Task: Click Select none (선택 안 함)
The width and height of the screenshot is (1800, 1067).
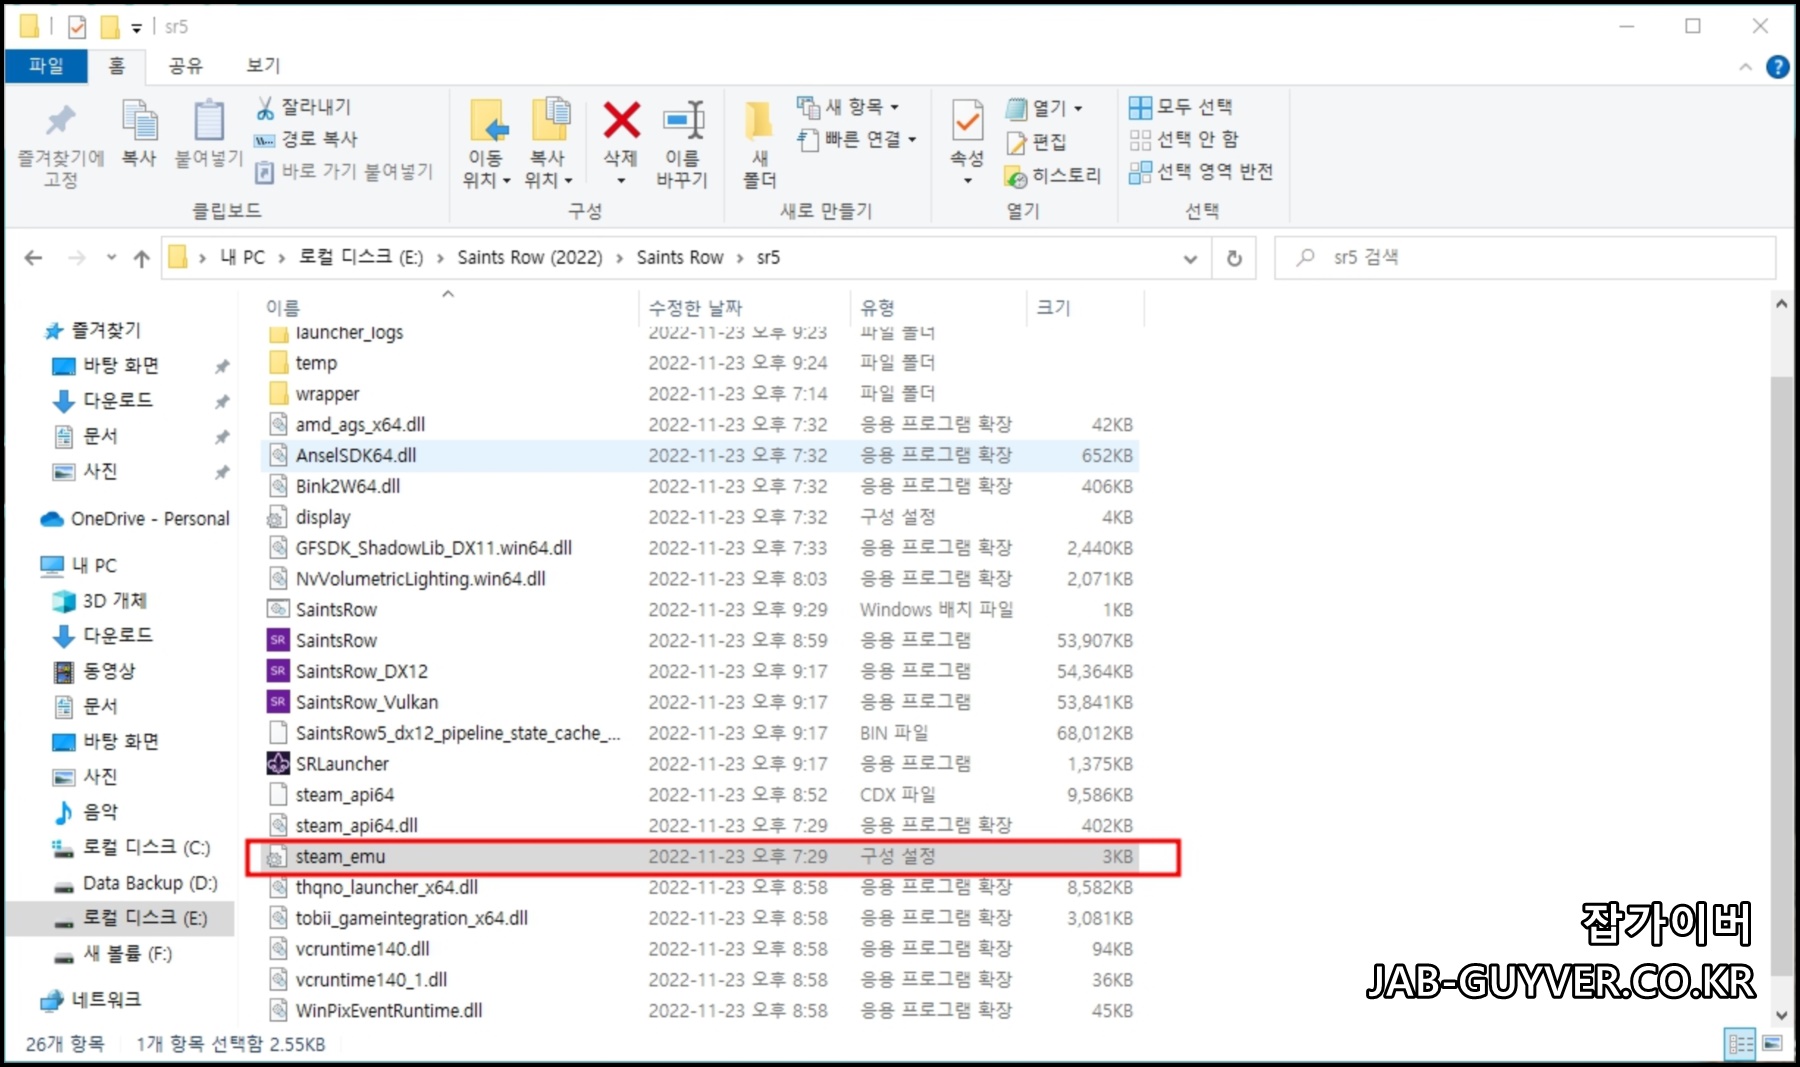Action: [1184, 139]
